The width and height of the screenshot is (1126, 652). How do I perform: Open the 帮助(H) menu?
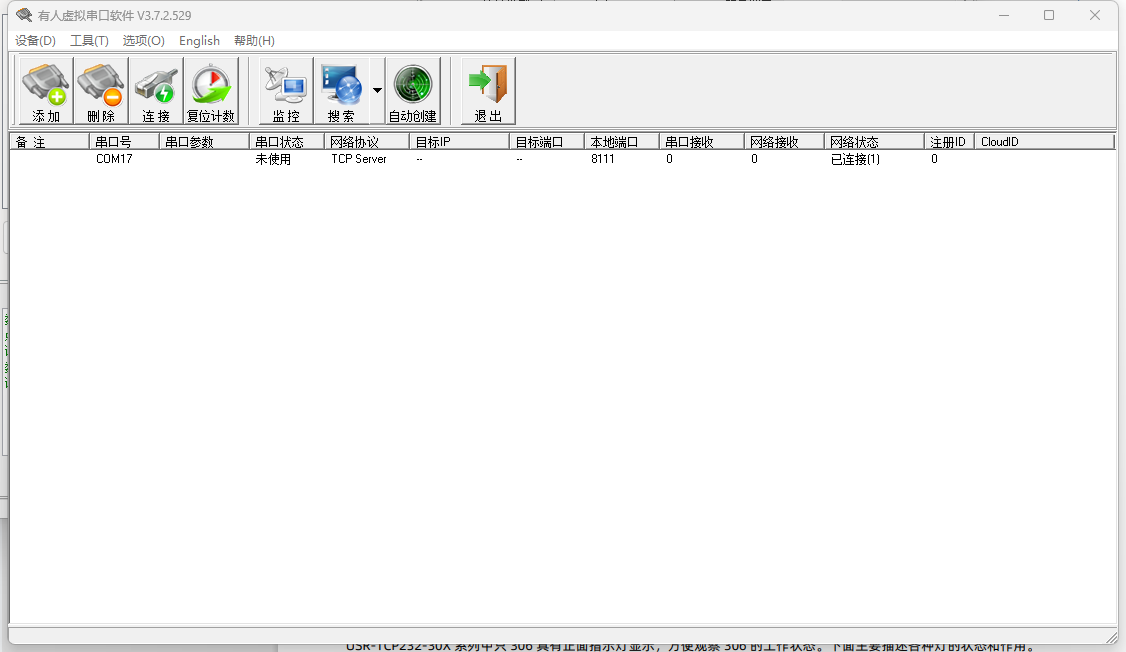pos(254,41)
